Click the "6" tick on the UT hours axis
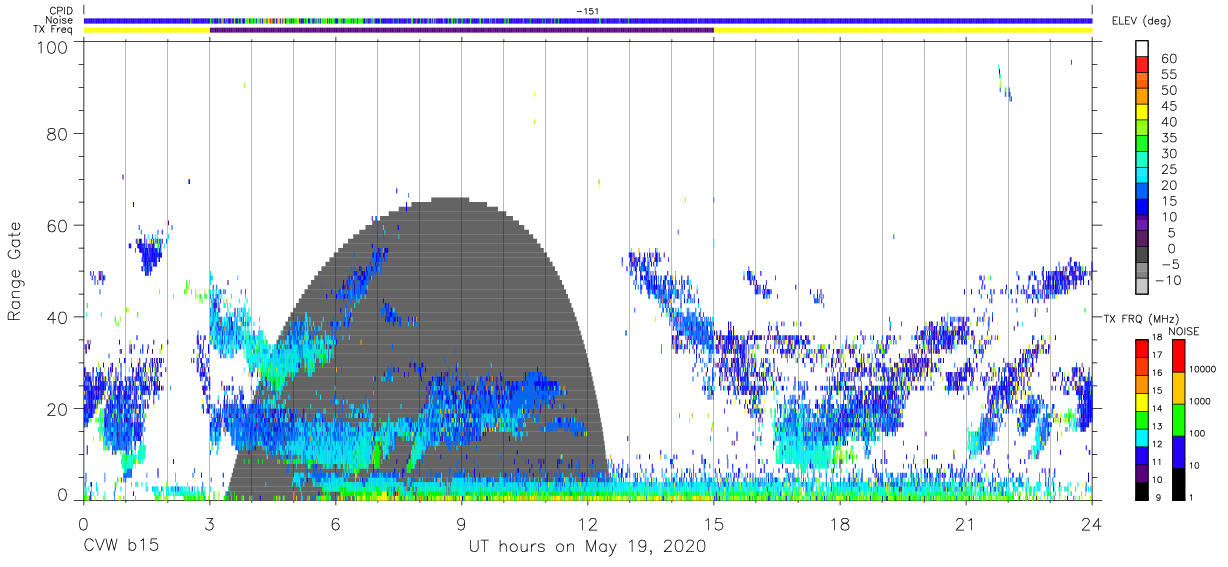This screenshot has height=567, width=1228. click(x=335, y=525)
